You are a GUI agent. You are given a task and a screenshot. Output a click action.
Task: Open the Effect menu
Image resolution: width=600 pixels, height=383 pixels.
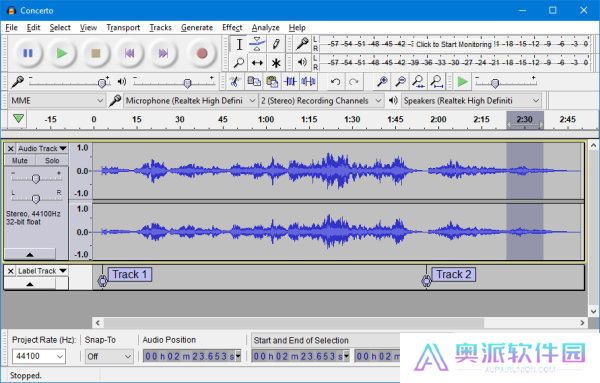coord(232,28)
